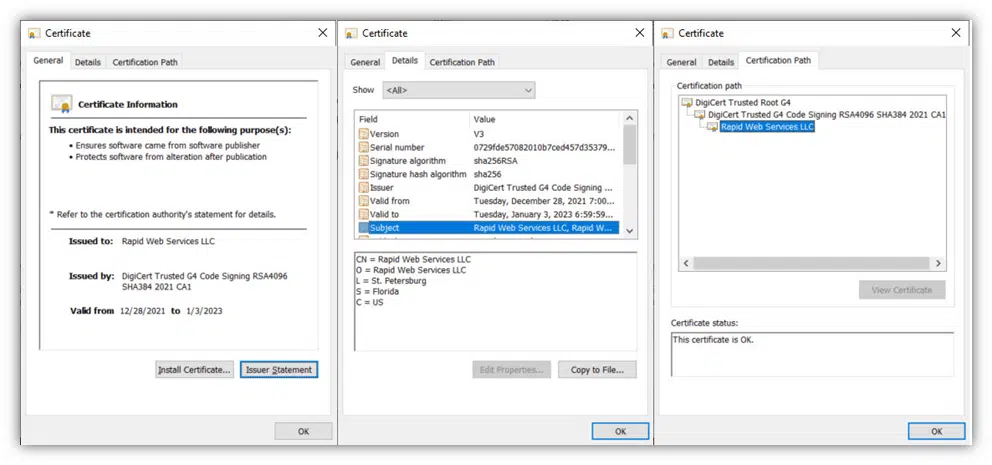Select the sha256RSA value

point(495,161)
